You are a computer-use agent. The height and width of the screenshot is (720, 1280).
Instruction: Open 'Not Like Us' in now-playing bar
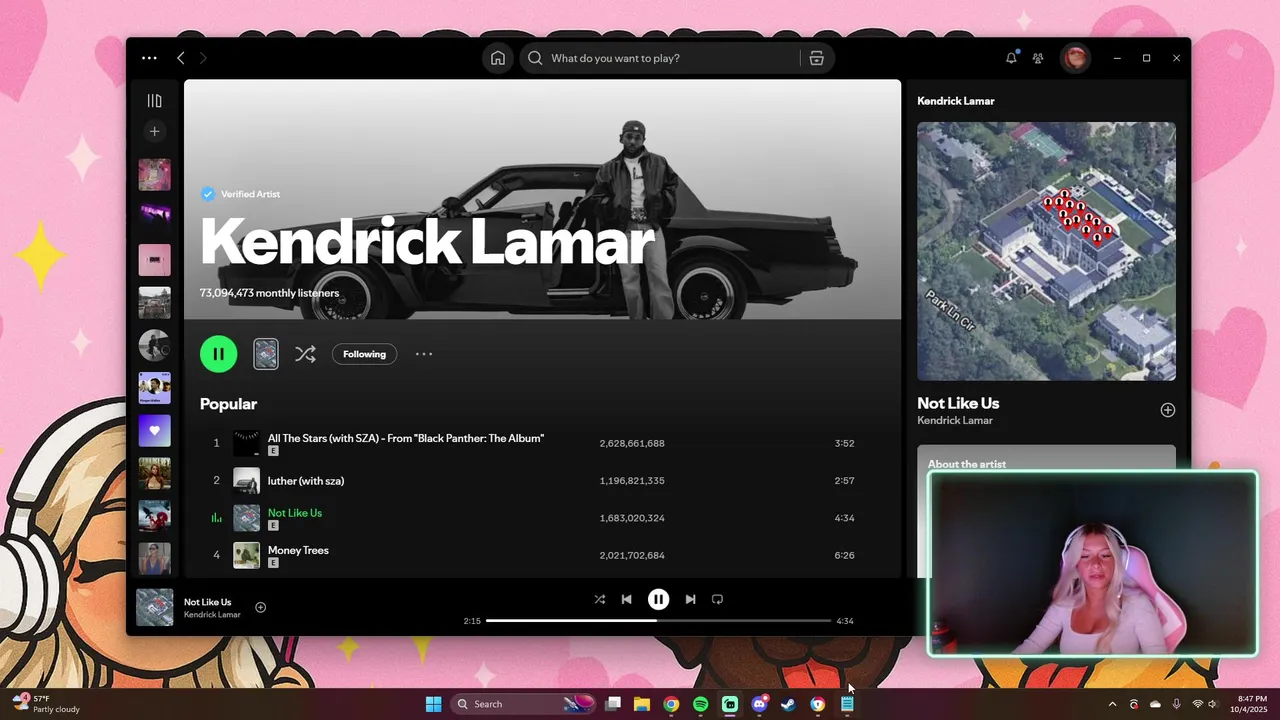pos(207,602)
